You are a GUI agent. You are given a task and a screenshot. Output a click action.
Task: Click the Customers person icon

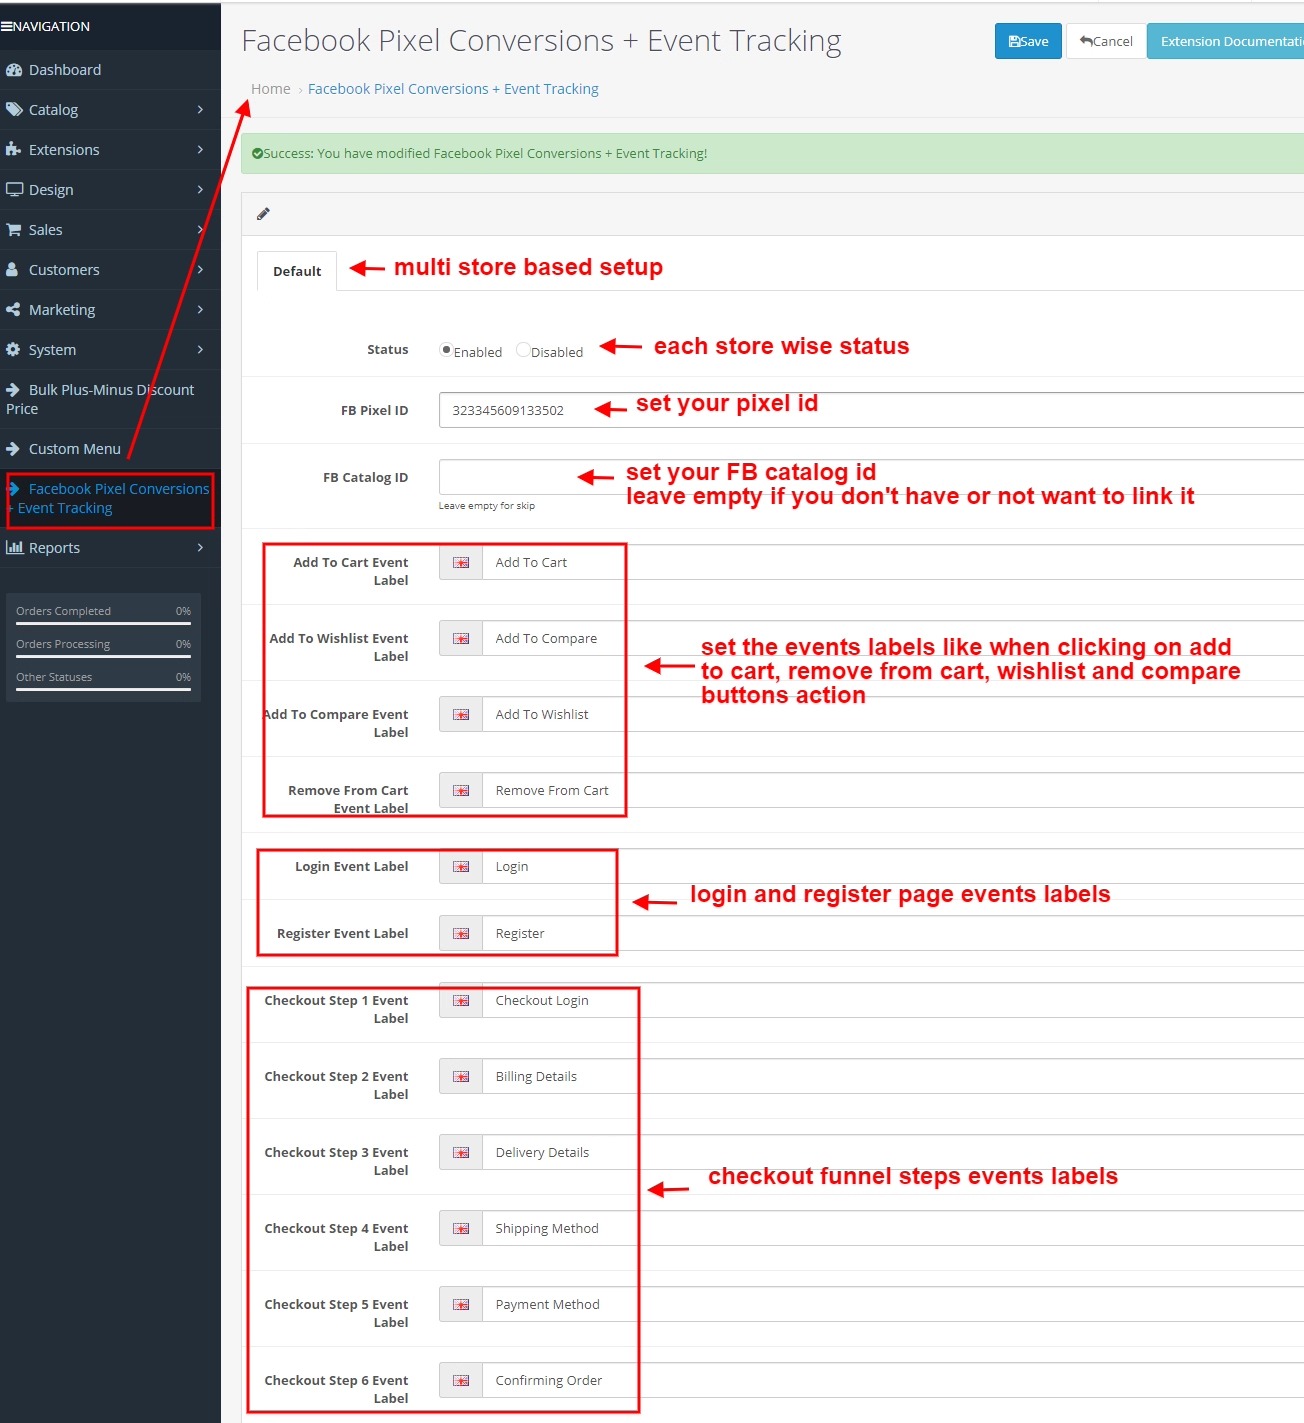pos(12,270)
